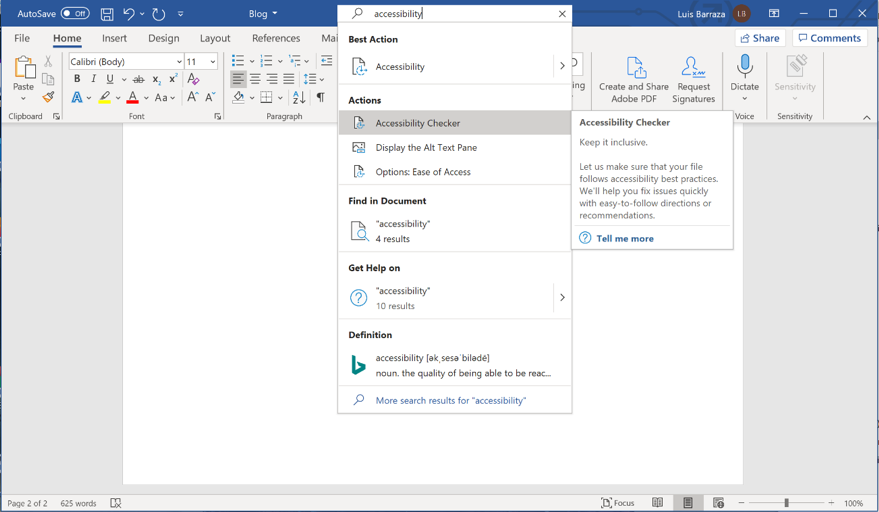Screen dimensions: 879x512
Task: Toggle Underline formatting
Action: (x=110, y=79)
